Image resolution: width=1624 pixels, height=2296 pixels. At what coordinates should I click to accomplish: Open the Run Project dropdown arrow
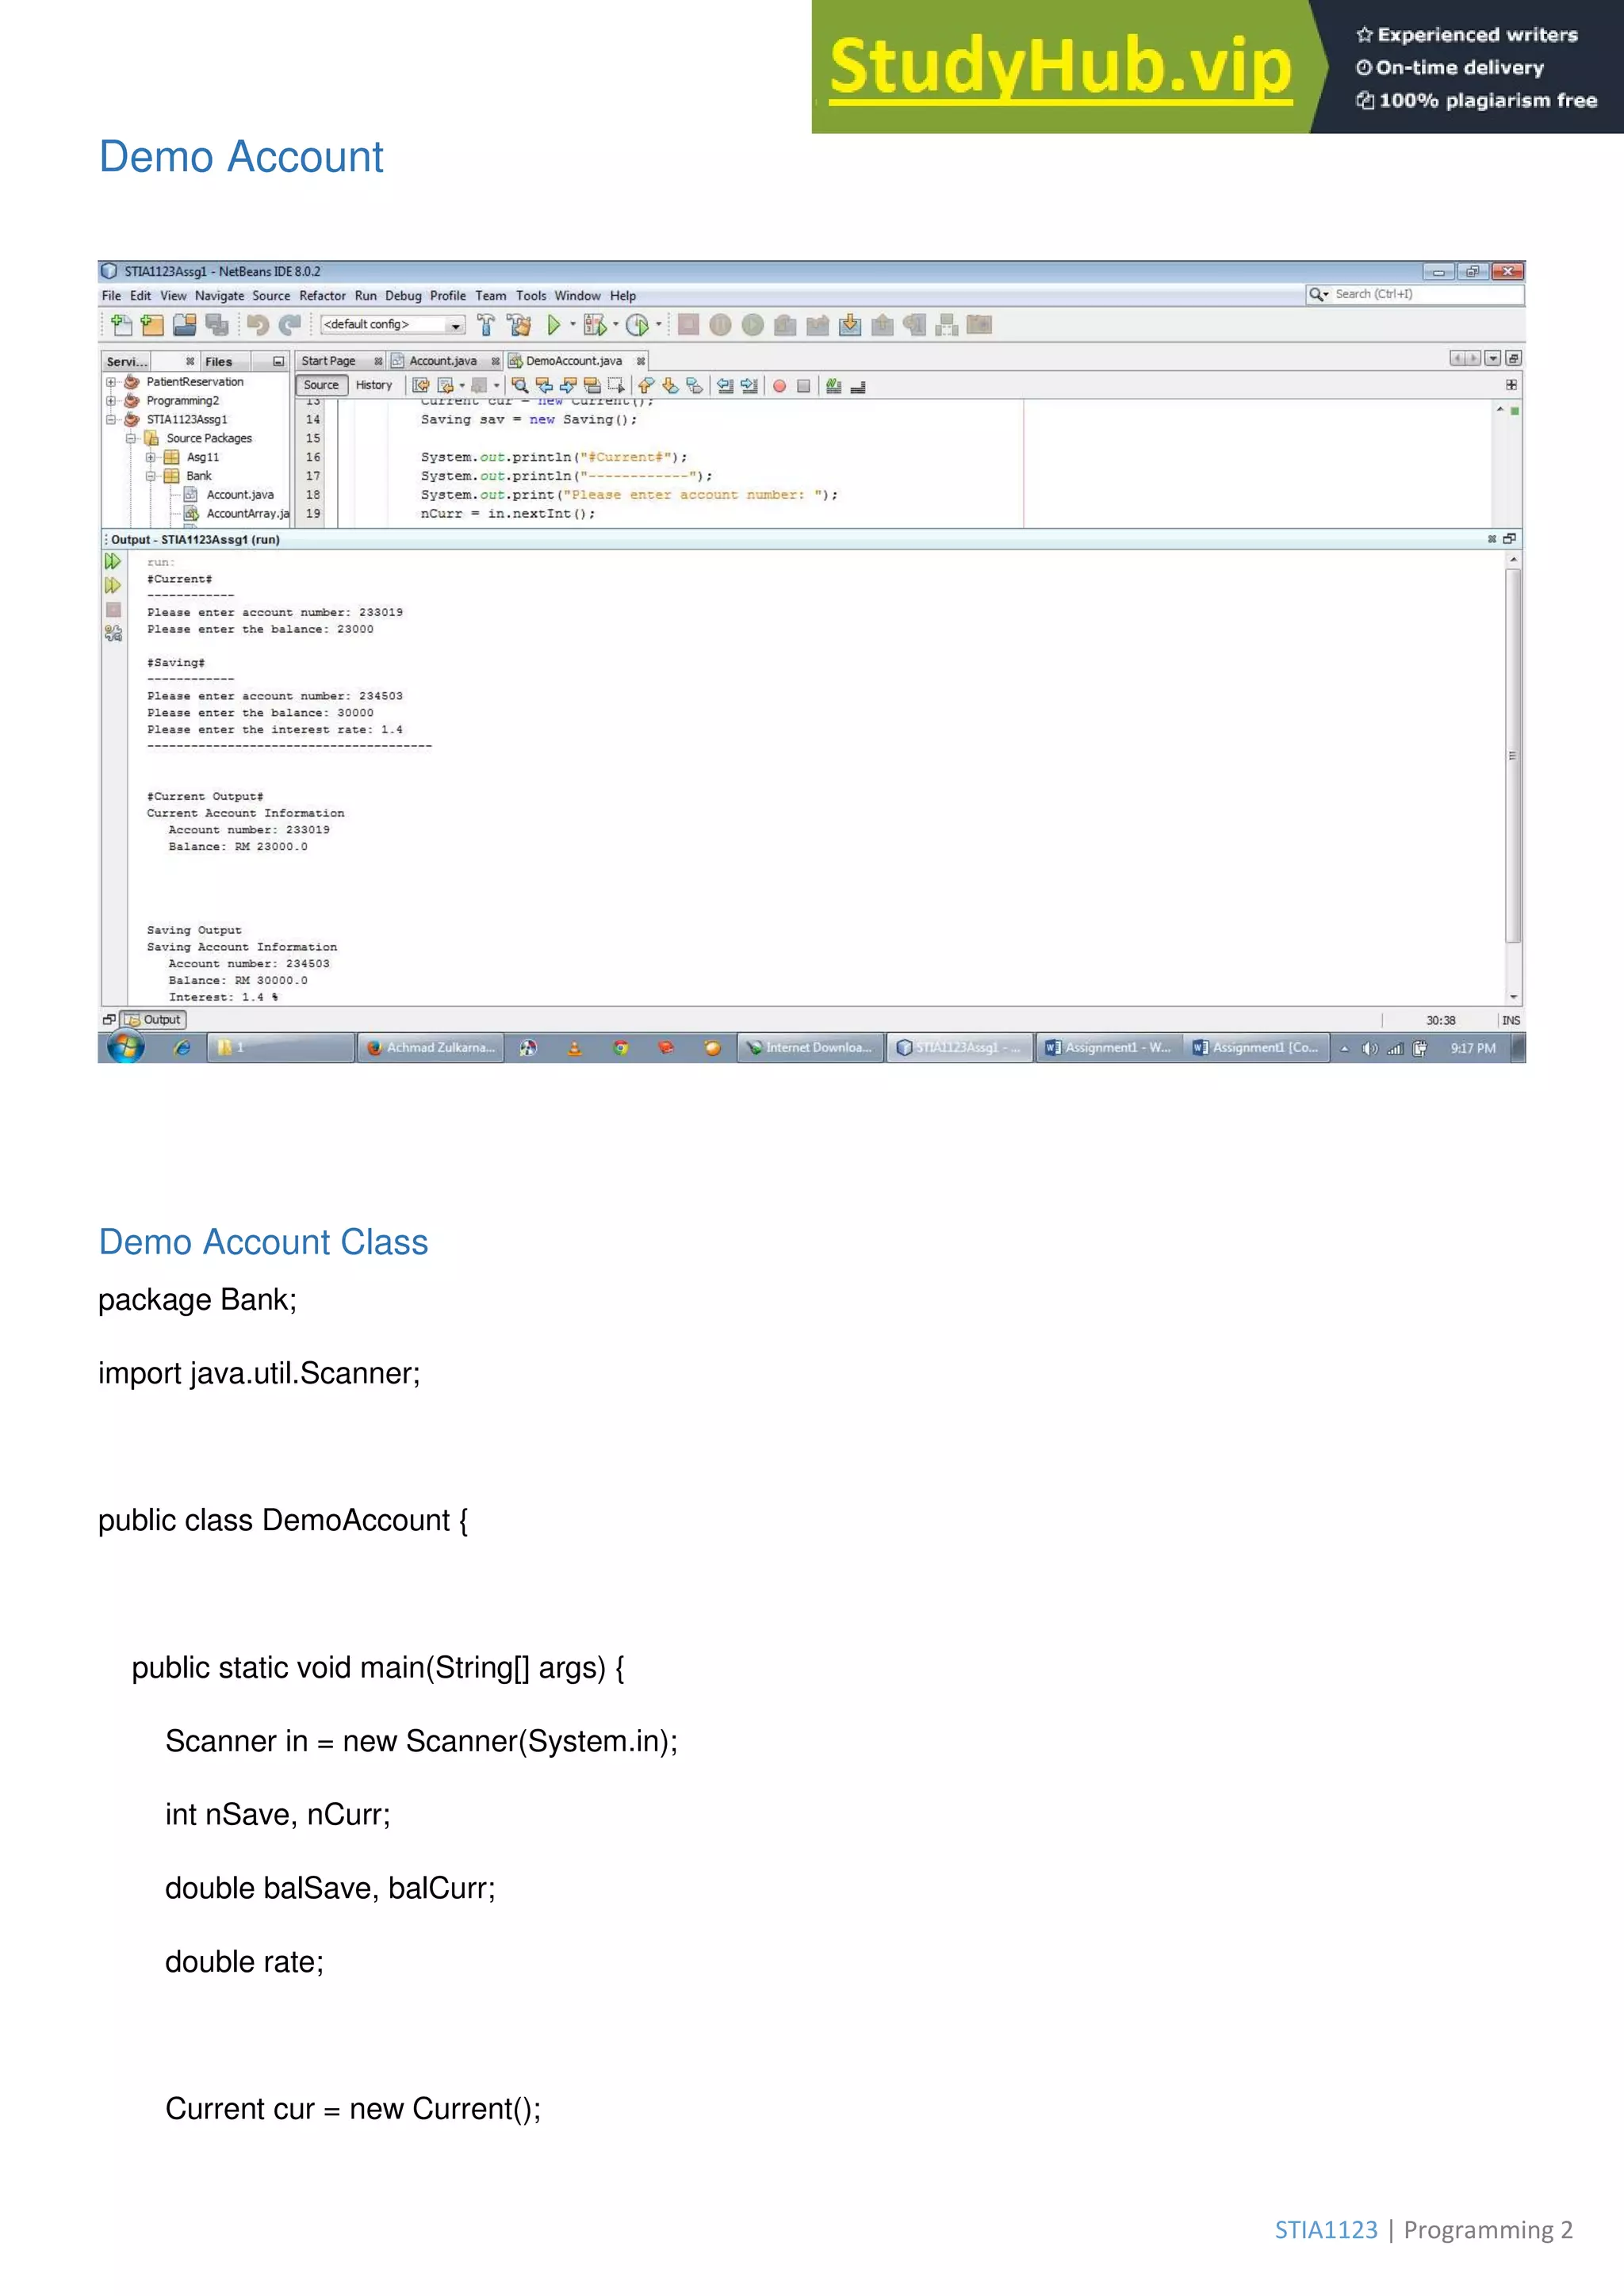(573, 324)
